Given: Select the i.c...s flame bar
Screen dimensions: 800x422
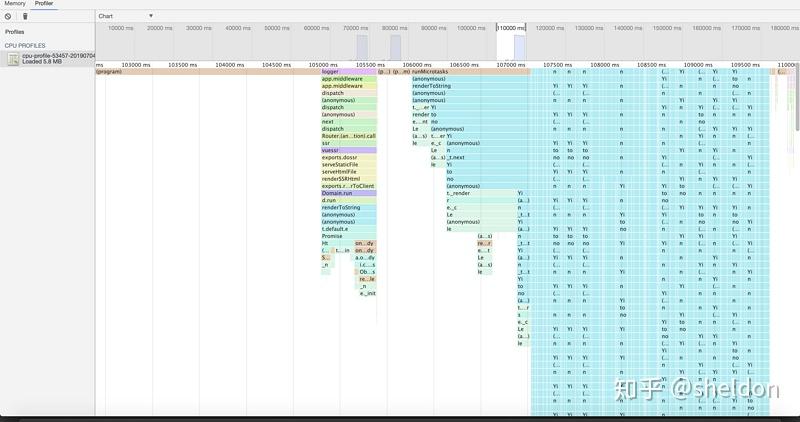Looking at the screenshot, I should tap(367, 265).
